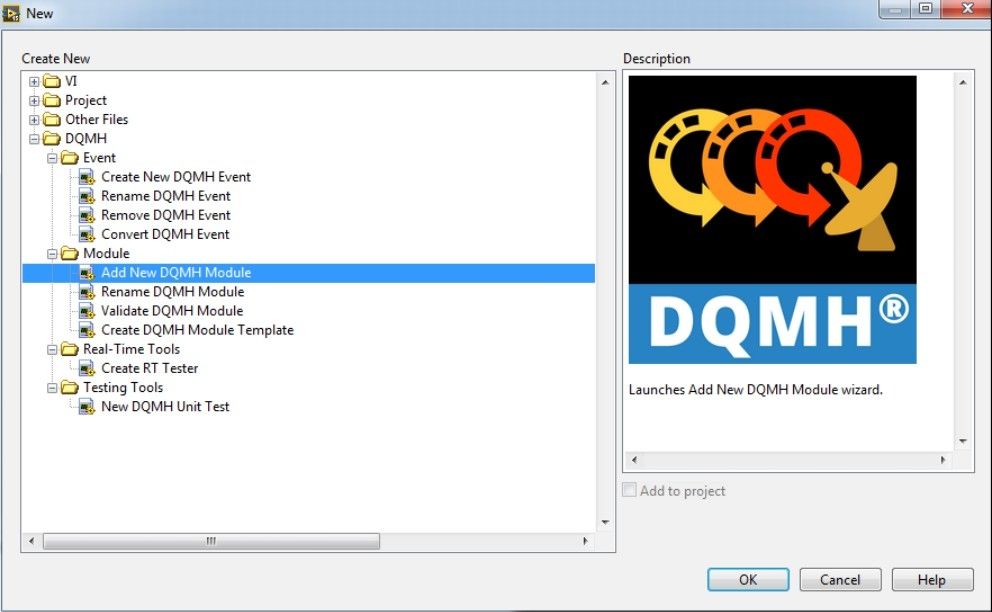The image size is (992, 612).
Task: Select Validate DQMH Module item
Action: [172, 311]
